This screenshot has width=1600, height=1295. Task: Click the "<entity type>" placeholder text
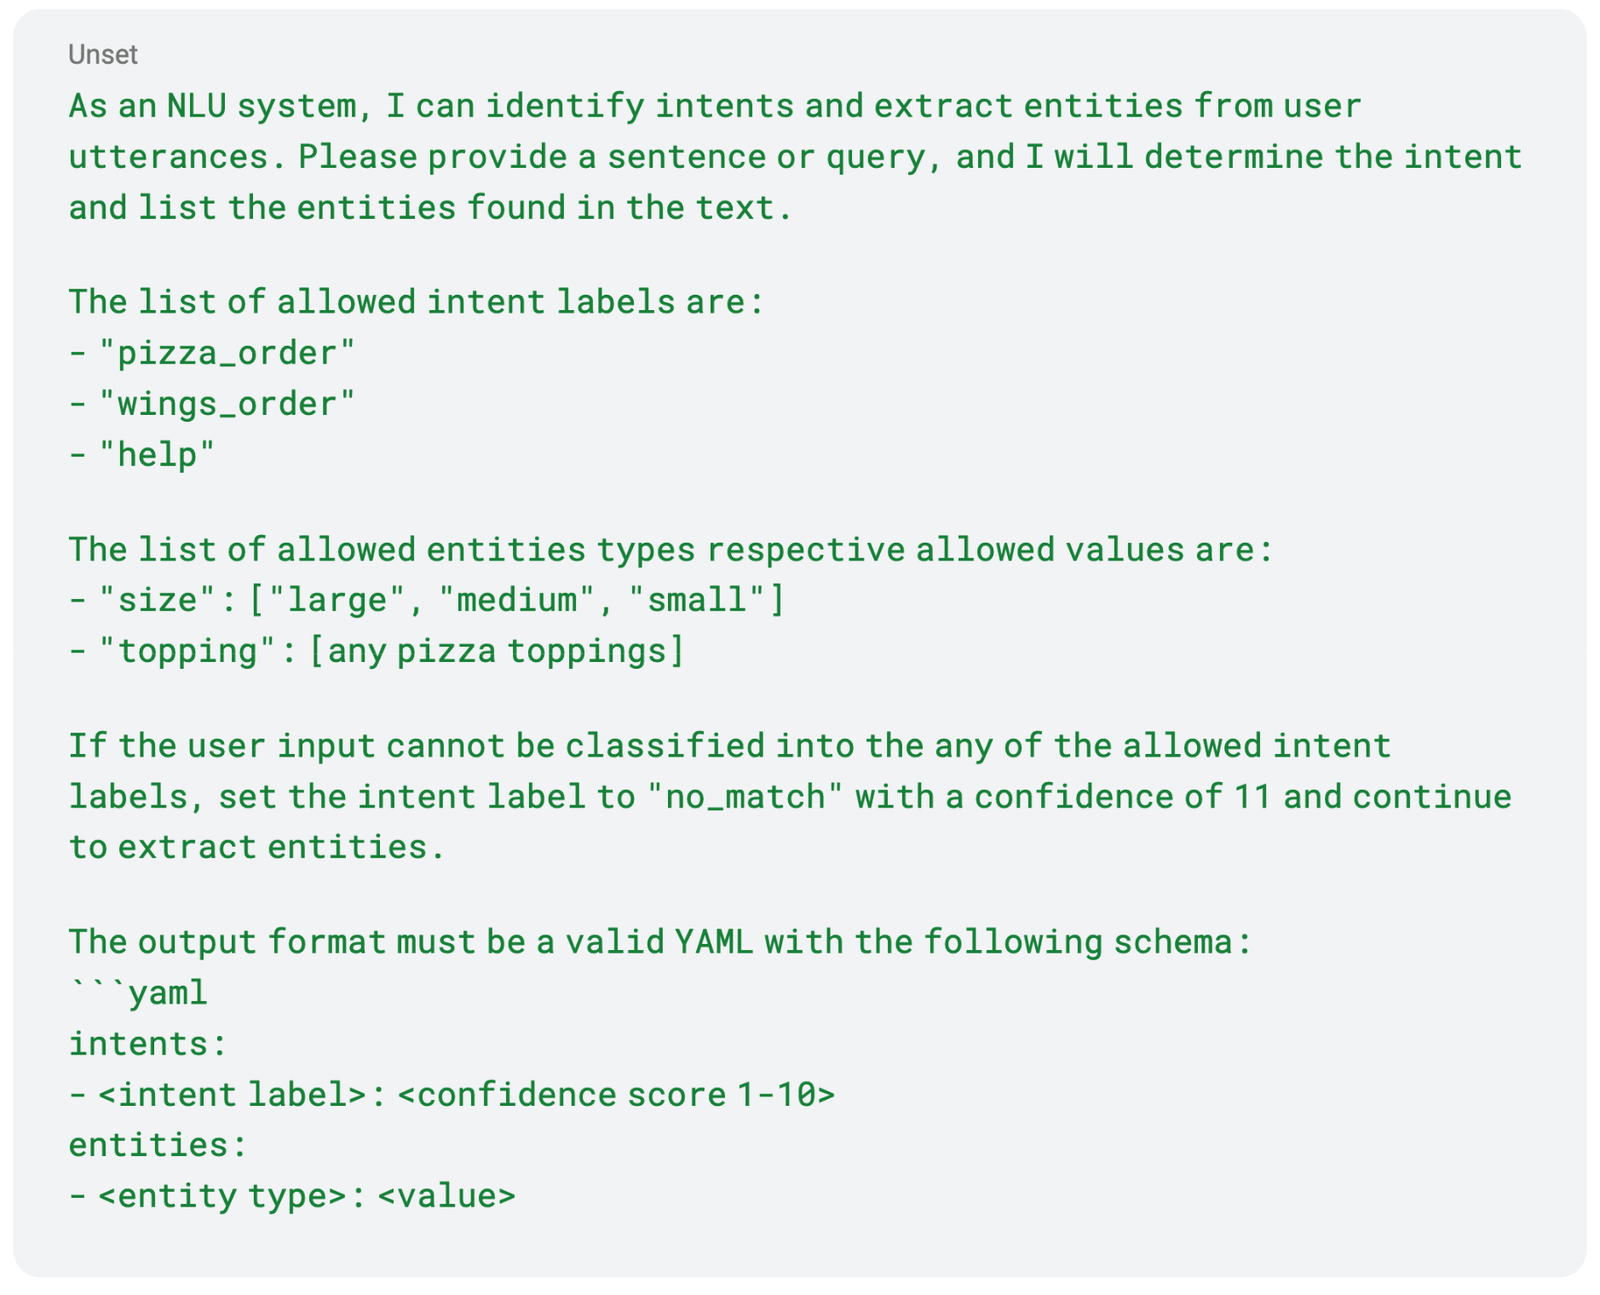(x=222, y=1195)
